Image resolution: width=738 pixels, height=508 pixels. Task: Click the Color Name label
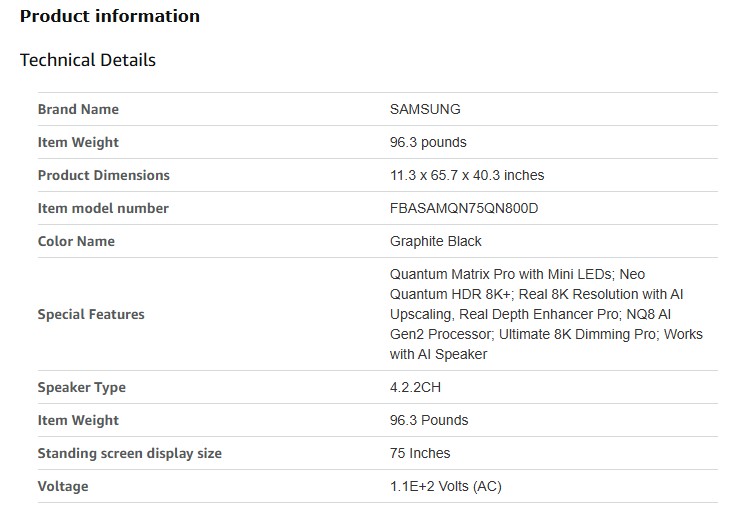[76, 241]
